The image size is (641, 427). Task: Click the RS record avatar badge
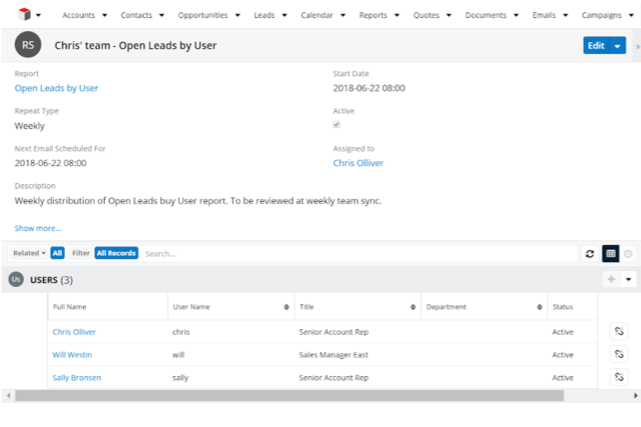click(x=29, y=46)
